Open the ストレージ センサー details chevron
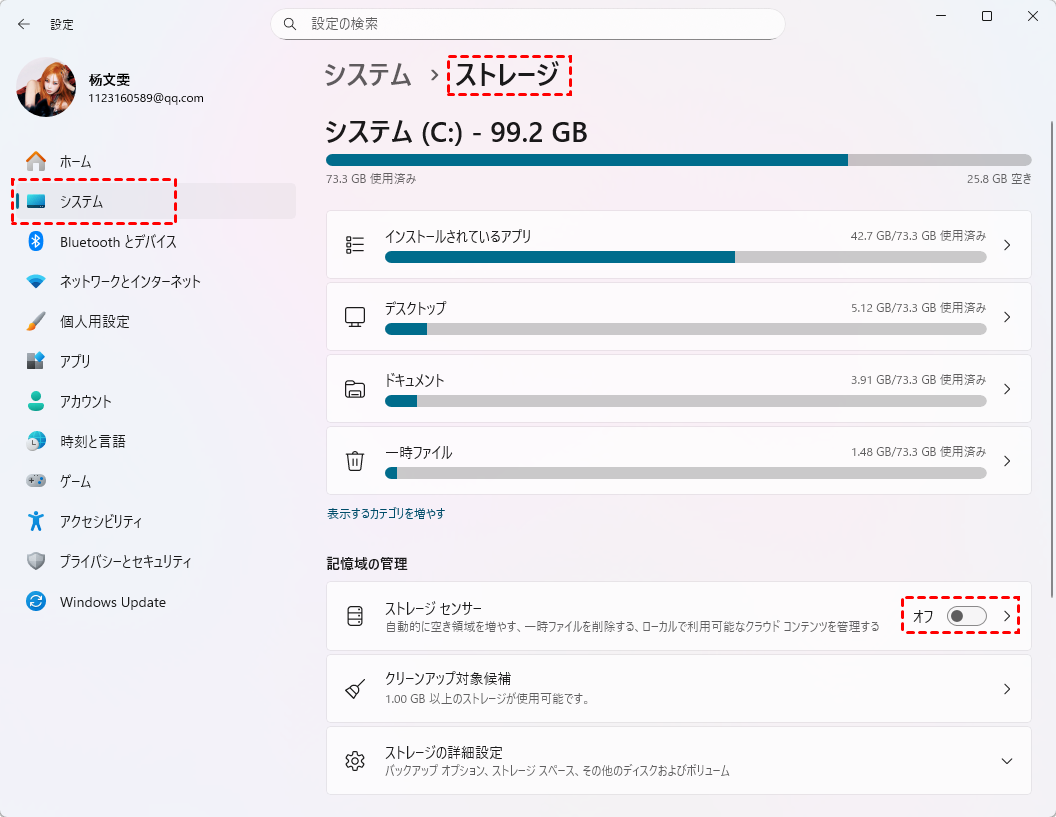 click(x=1007, y=616)
